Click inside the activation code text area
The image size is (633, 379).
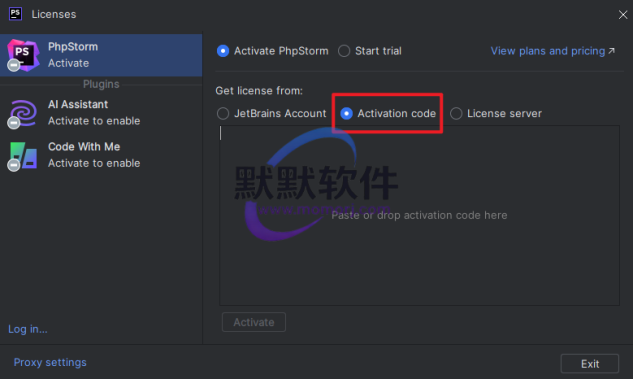coord(419,215)
